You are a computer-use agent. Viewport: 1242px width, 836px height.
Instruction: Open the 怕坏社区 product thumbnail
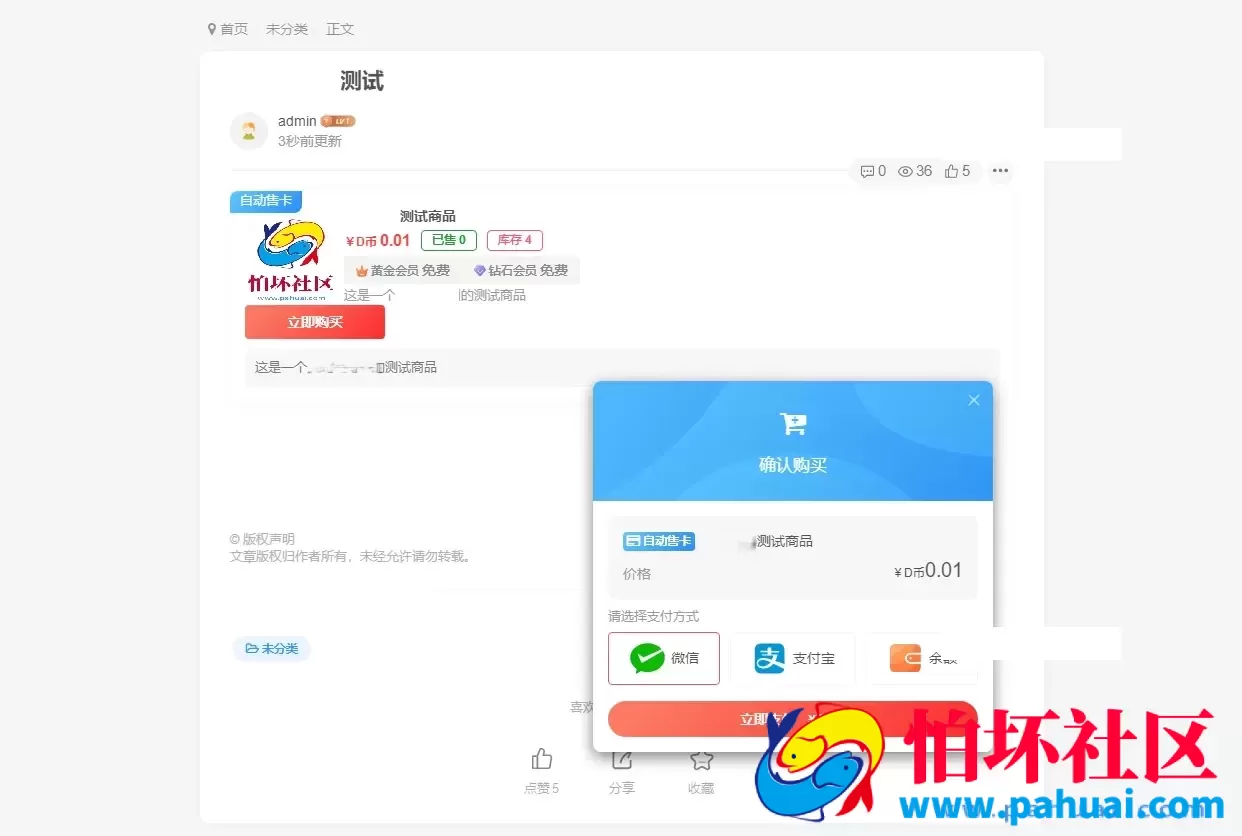point(289,260)
